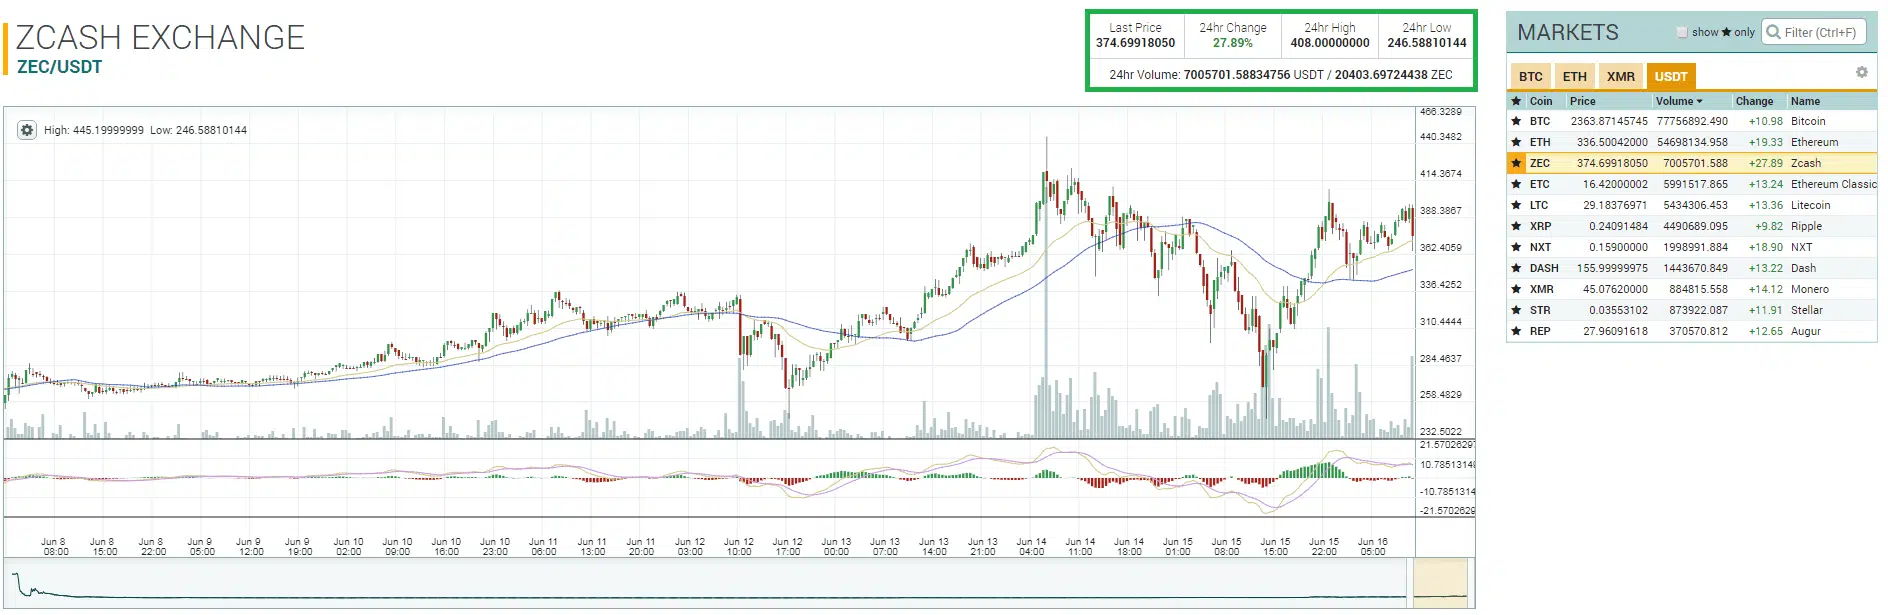1888x615 pixels.
Task: Click the ZEC/USDT pair label
Action: [60, 67]
